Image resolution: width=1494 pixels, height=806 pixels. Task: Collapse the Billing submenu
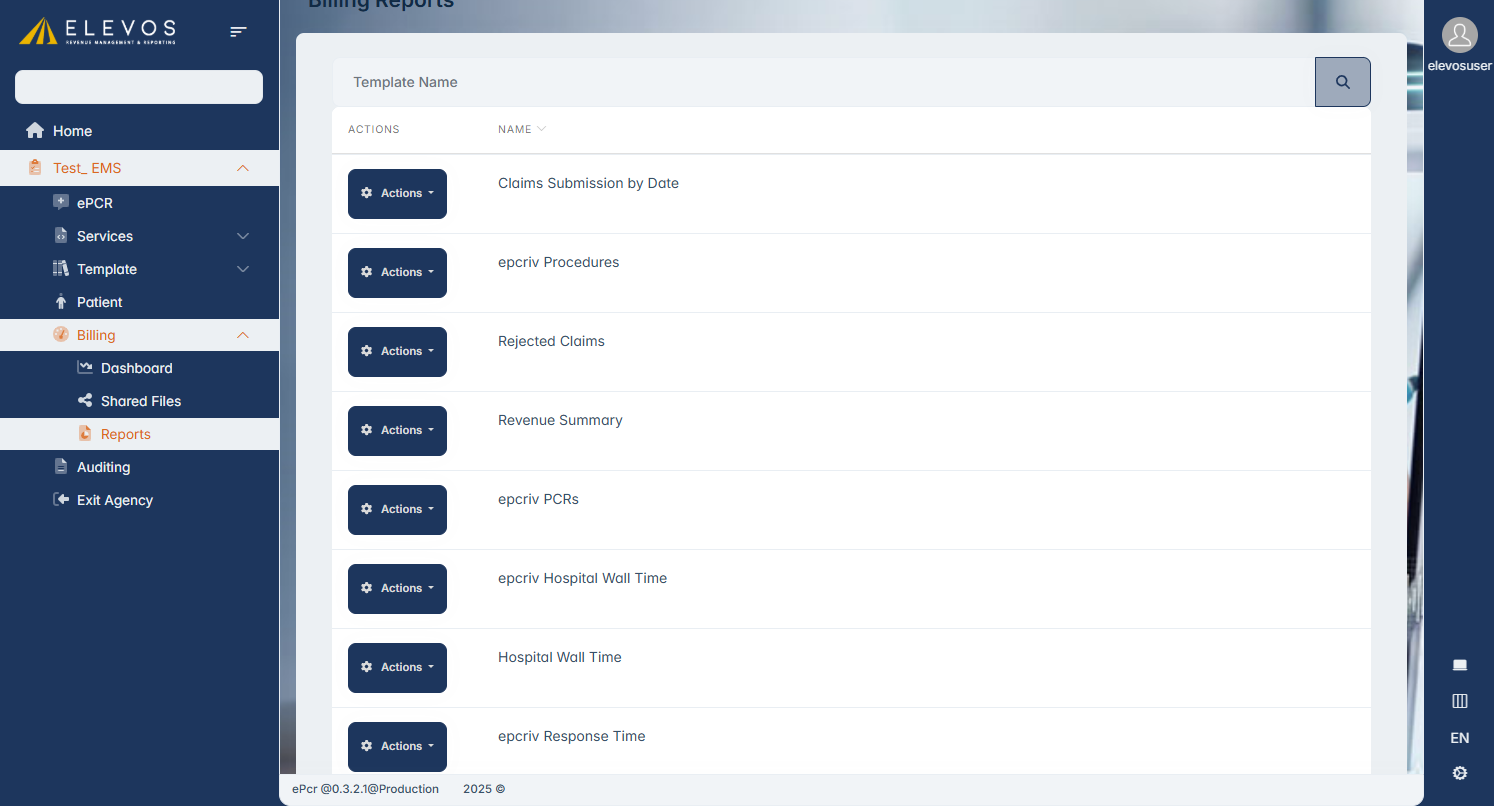point(242,335)
